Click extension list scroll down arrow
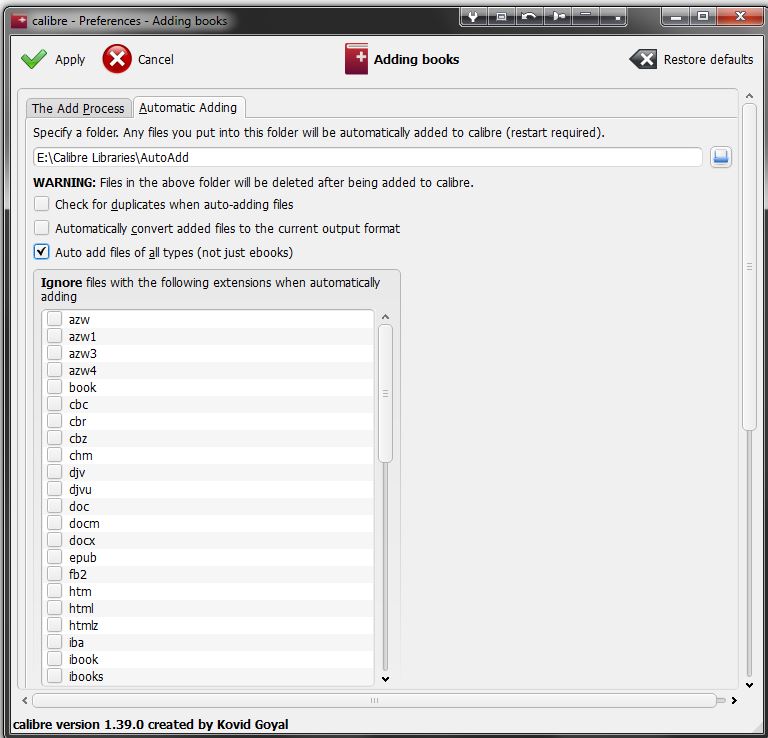This screenshot has width=768, height=738. click(x=385, y=679)
